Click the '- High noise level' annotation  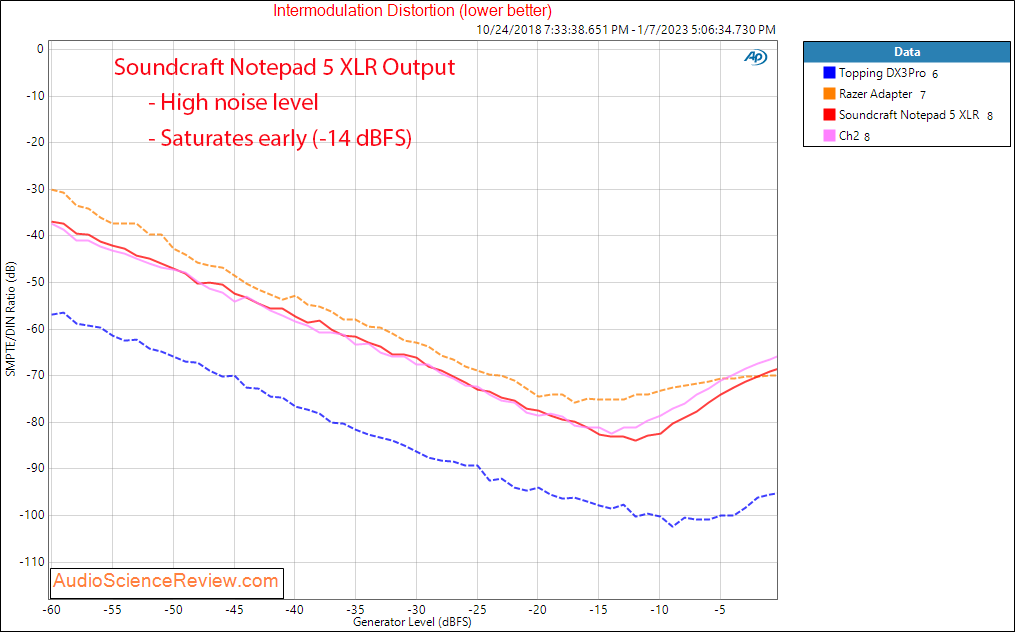pos(233,102)
